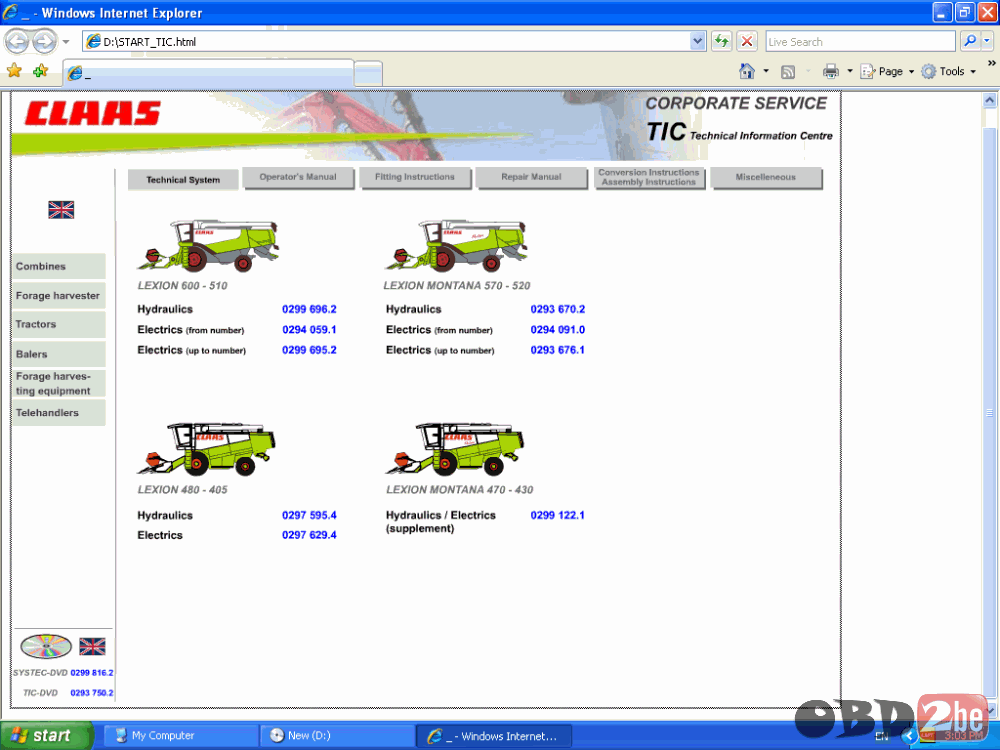
Task: Select Forage harvesting equipment in sidebar
Action: click(x=59, y=383)
